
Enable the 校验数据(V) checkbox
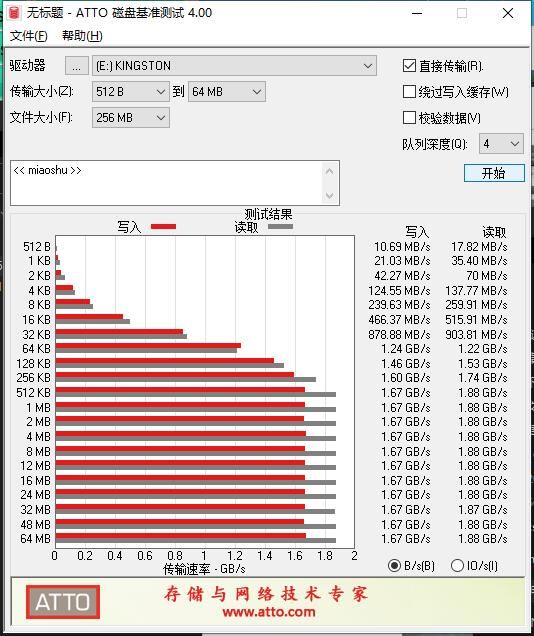click(409, 118)
